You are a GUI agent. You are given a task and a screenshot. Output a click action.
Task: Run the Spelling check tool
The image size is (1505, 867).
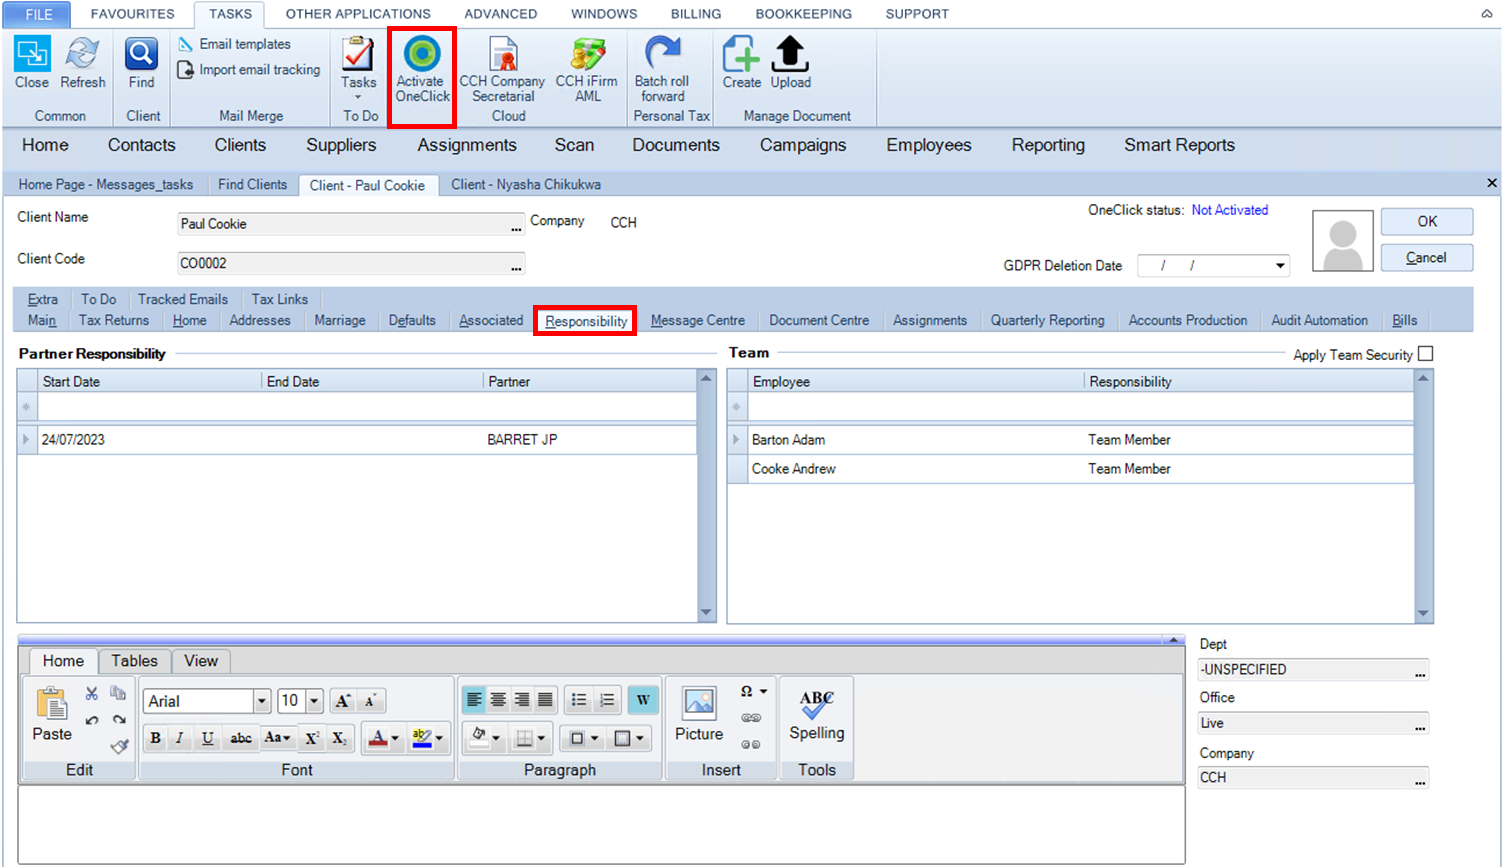coord(817,714)
